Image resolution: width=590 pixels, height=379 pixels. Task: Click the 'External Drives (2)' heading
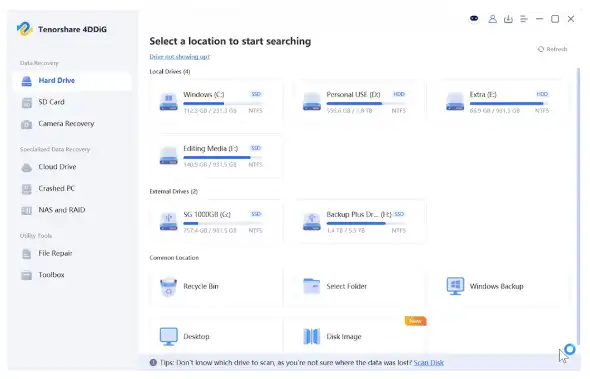173,192
